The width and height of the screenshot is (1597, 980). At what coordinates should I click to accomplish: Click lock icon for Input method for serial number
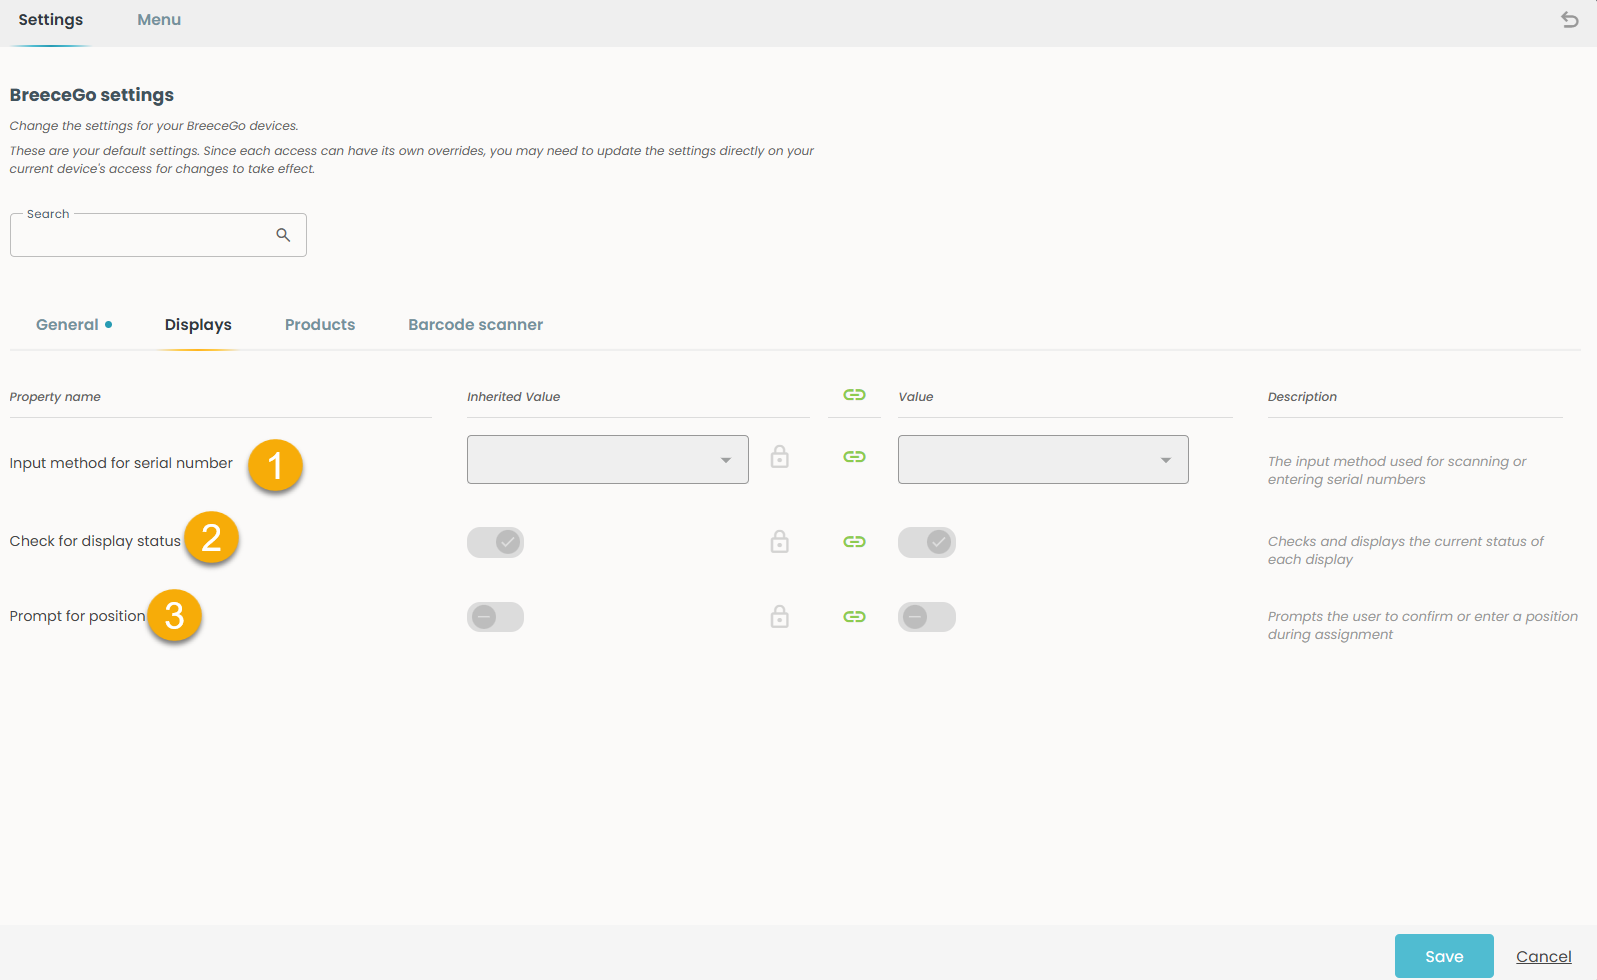click(780, 457)
